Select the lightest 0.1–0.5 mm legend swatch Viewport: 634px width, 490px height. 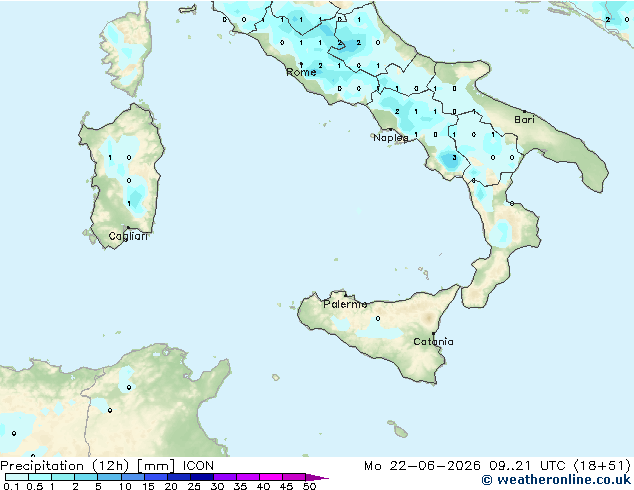[17, 477]
